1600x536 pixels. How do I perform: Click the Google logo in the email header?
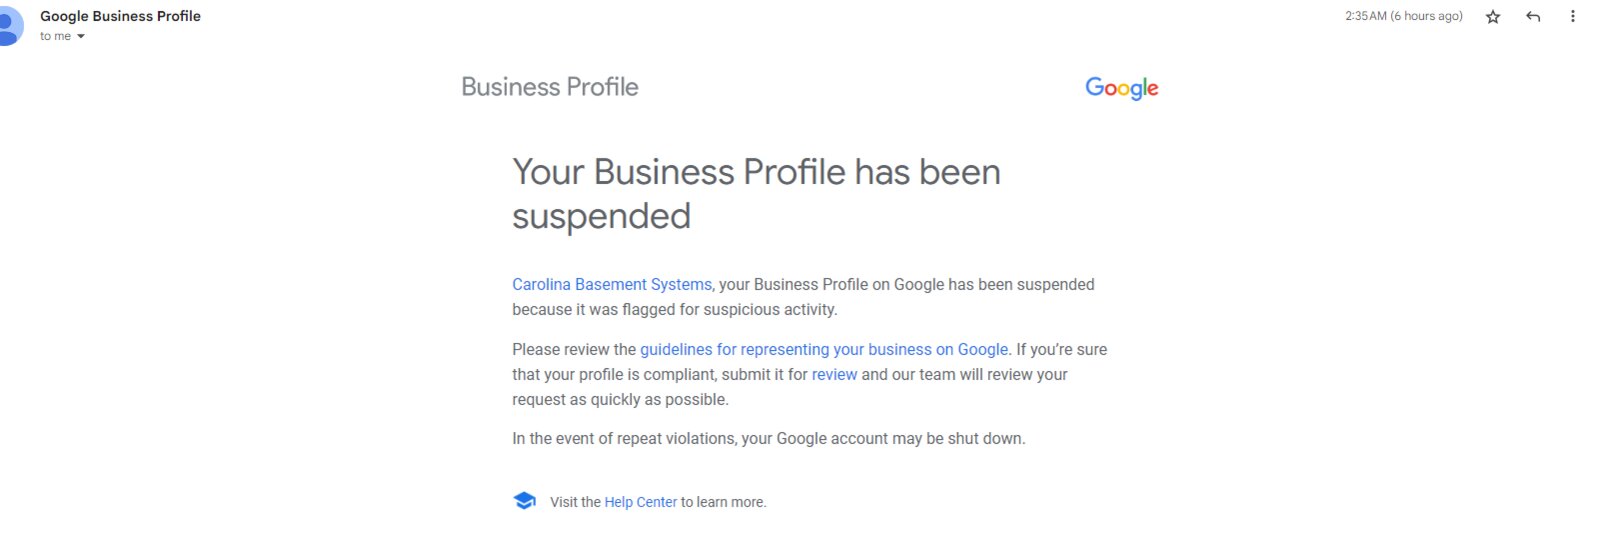1122,88
